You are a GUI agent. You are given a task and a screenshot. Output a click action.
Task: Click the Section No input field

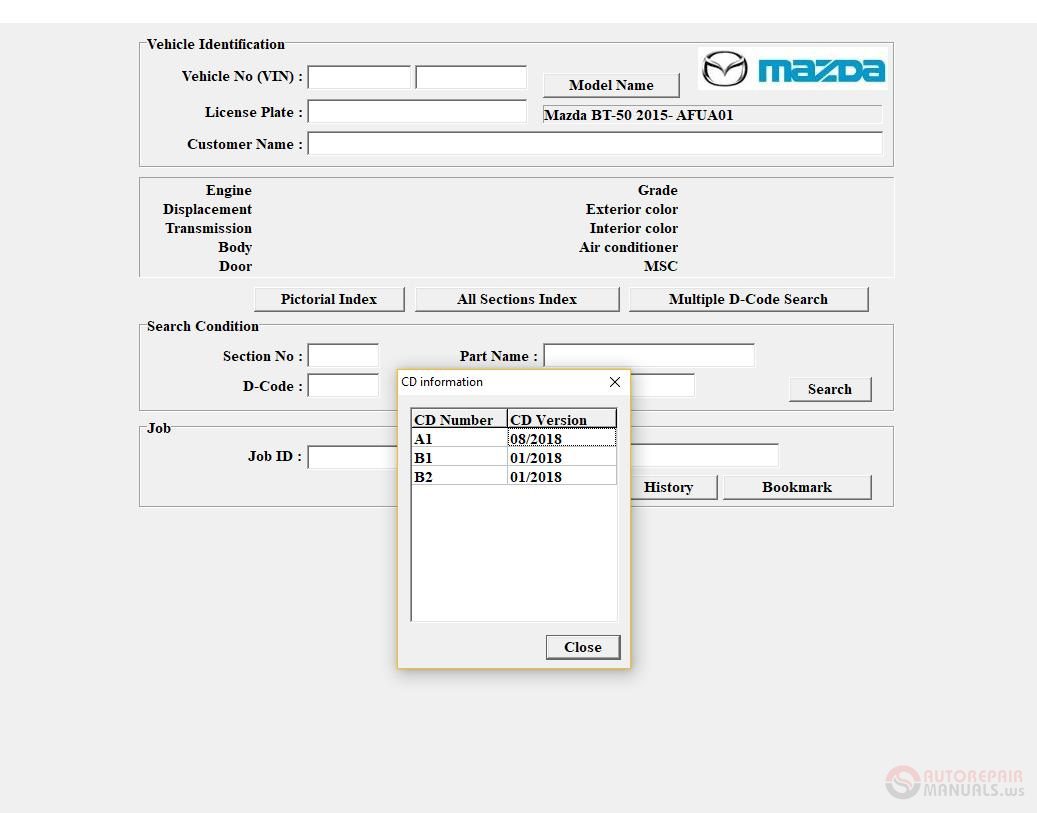pos(343,355)
